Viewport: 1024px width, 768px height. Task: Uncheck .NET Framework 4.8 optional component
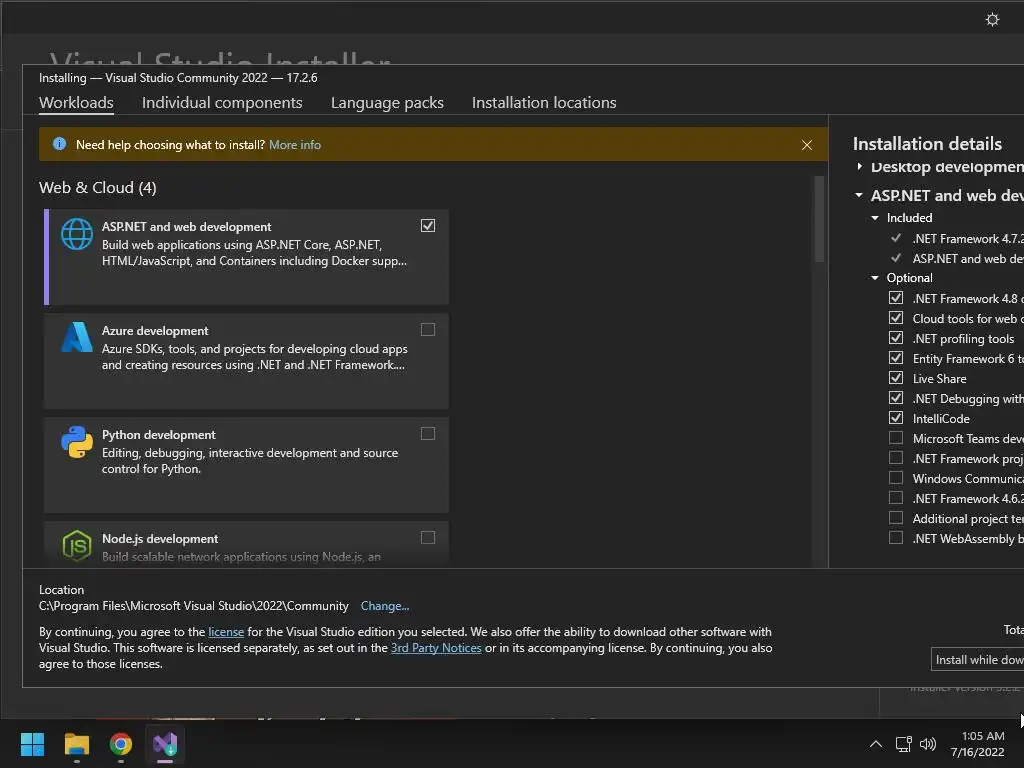click(x=896, y=298)
